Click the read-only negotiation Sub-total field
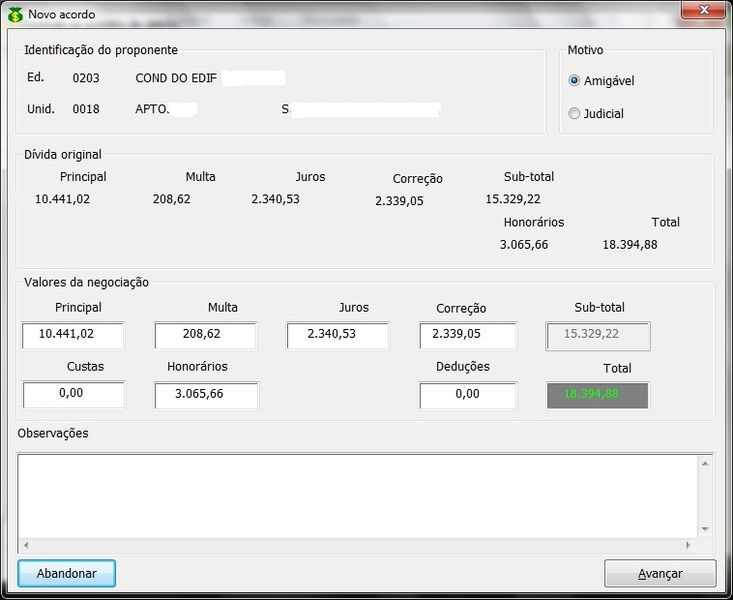733x600 pixels. (598, 336)
